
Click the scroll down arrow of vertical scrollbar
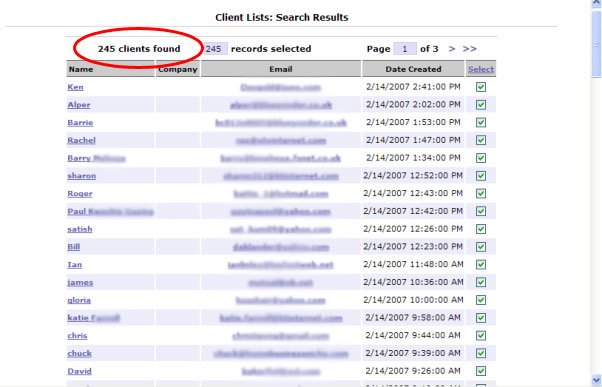[596, 380]
